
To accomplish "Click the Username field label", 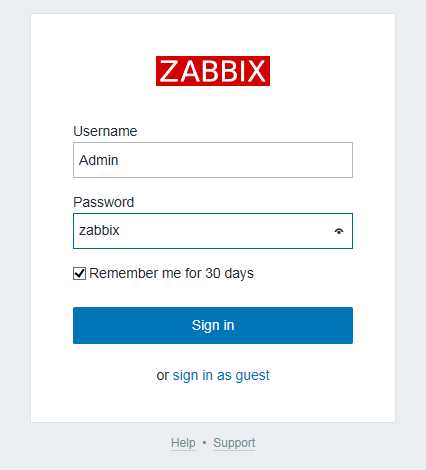I will coord(105,131).
